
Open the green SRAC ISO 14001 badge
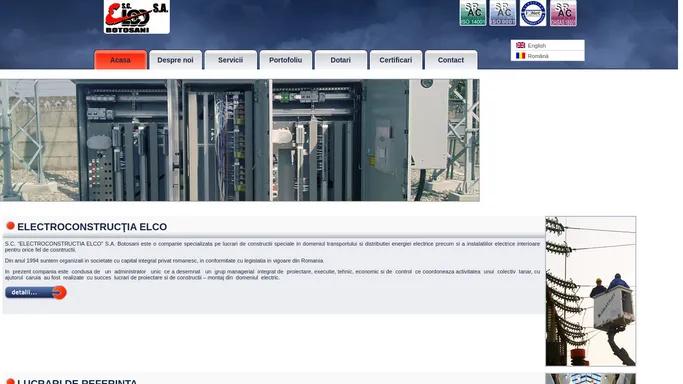[x=473, y=13]
